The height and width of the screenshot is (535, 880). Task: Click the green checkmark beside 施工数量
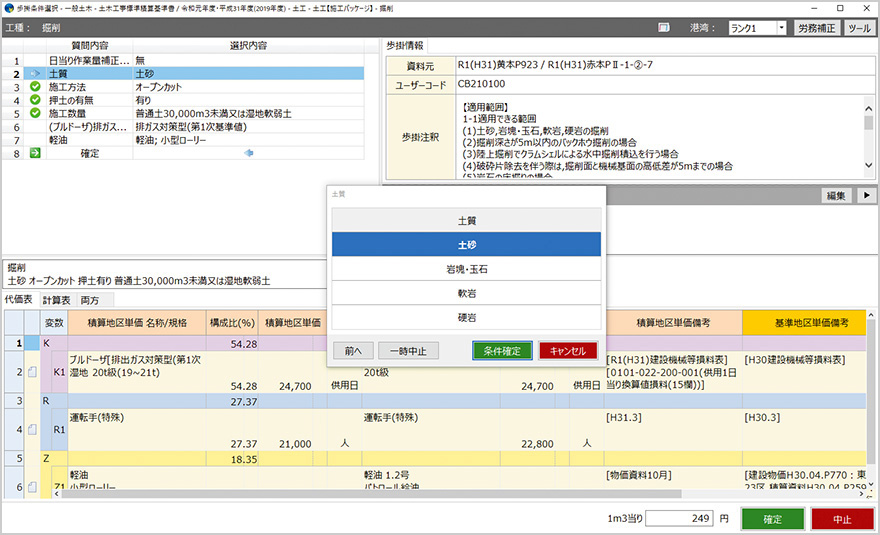coord(35,113)
